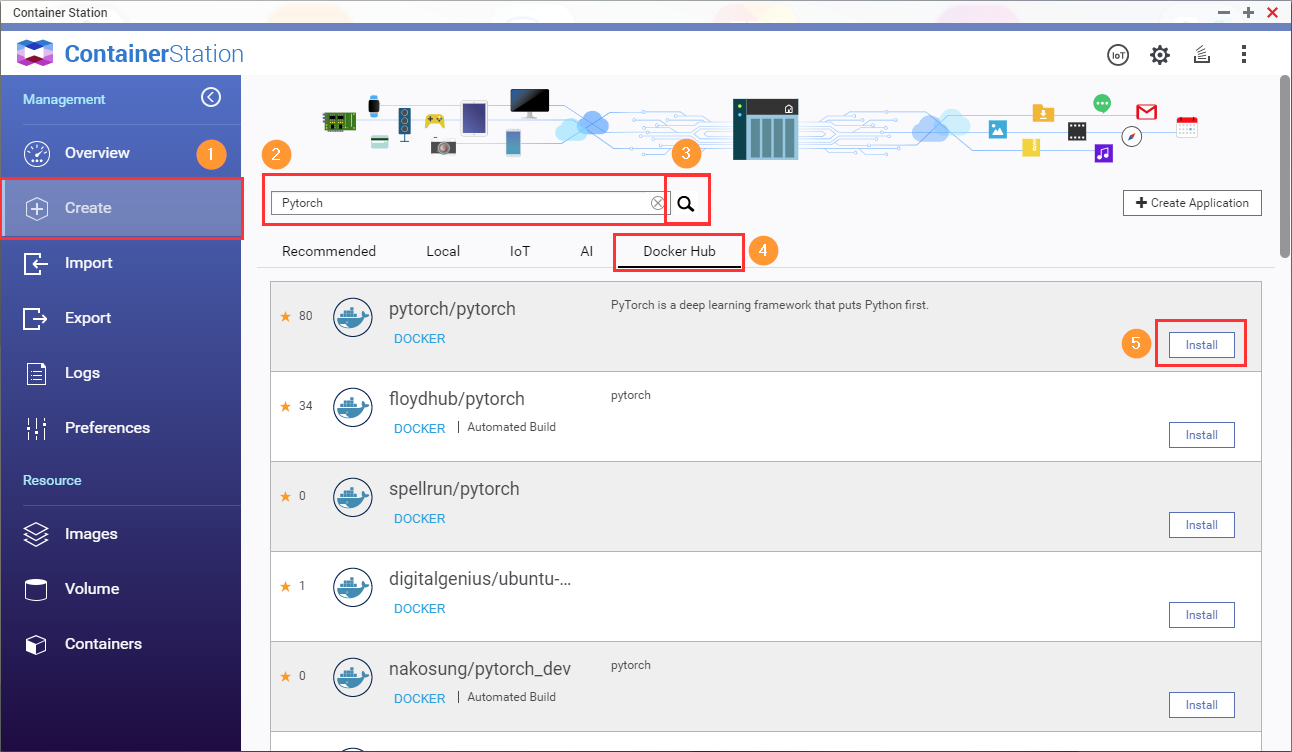Collapse the left sidebar with chevron
The height and width of the screenshot is (752, 1292).
point(210,97)
